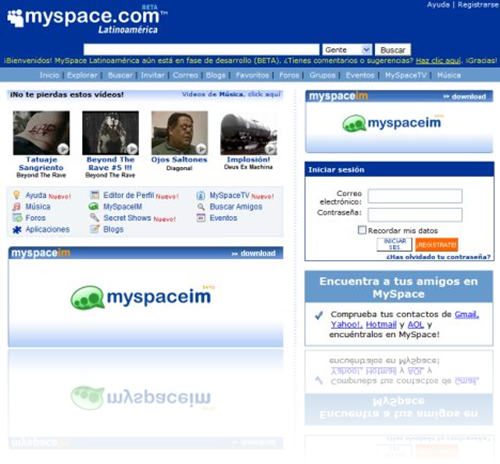Click the Registrarse link at top right
This screenshot has width=500, height=464.
click(x=478, y=5)
